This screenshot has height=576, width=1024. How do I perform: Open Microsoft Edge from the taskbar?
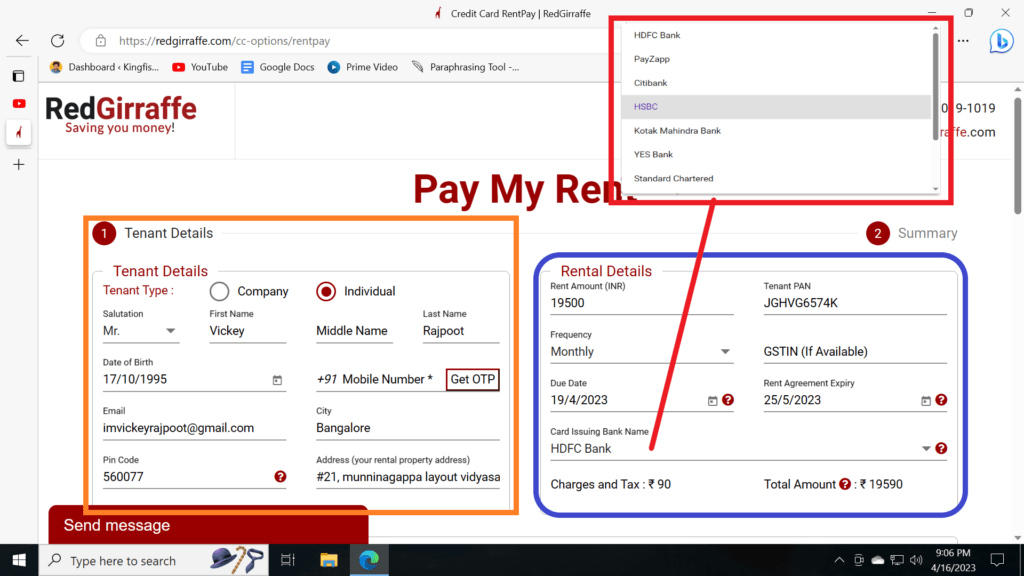(x=369, y=560)
